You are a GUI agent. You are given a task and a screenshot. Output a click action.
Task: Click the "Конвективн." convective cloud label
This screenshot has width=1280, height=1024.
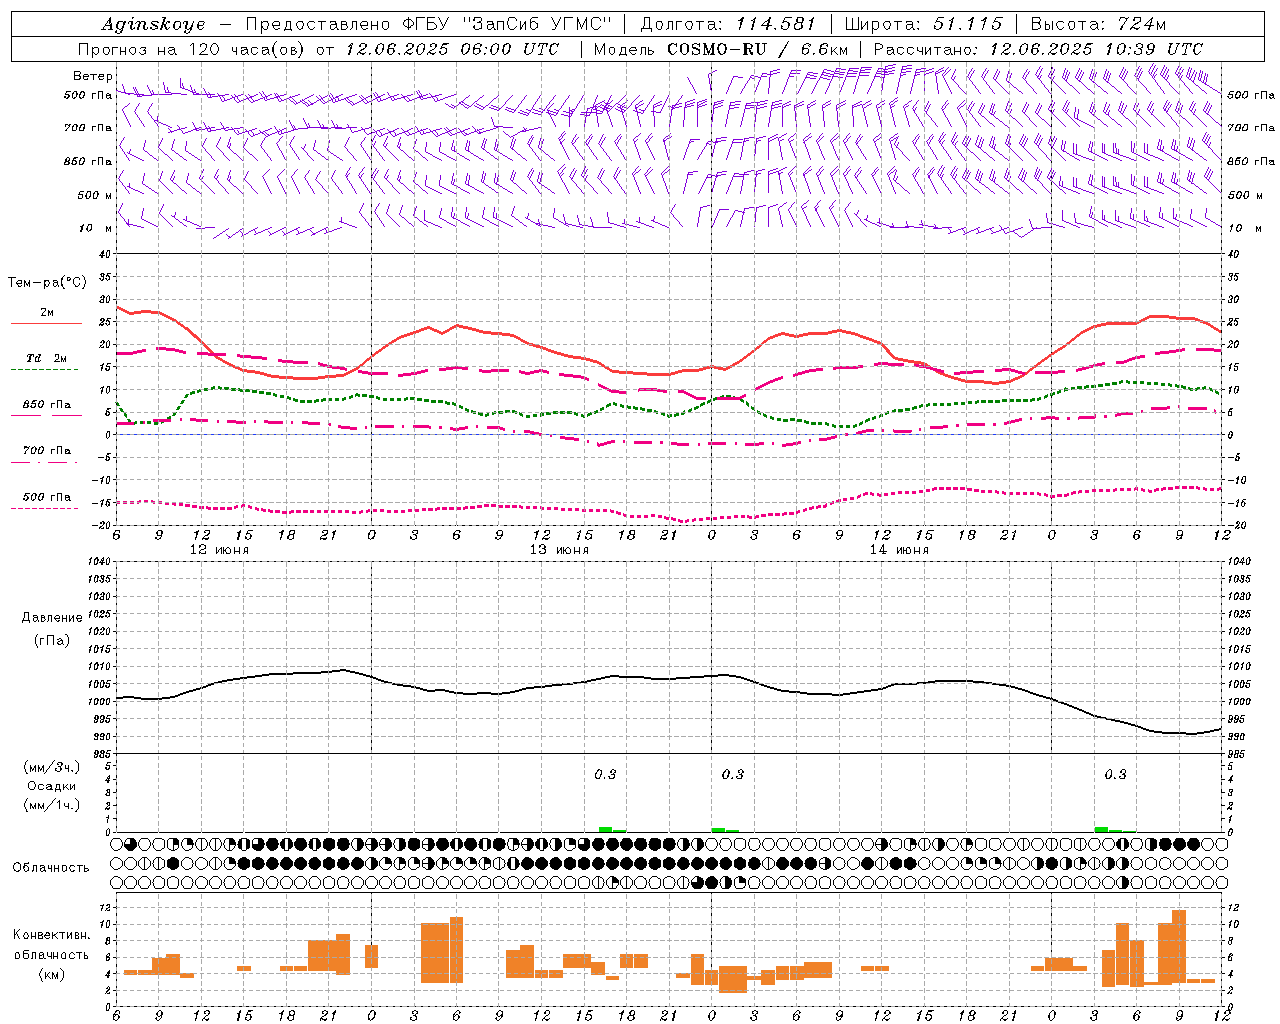click(x=51, y=935)
